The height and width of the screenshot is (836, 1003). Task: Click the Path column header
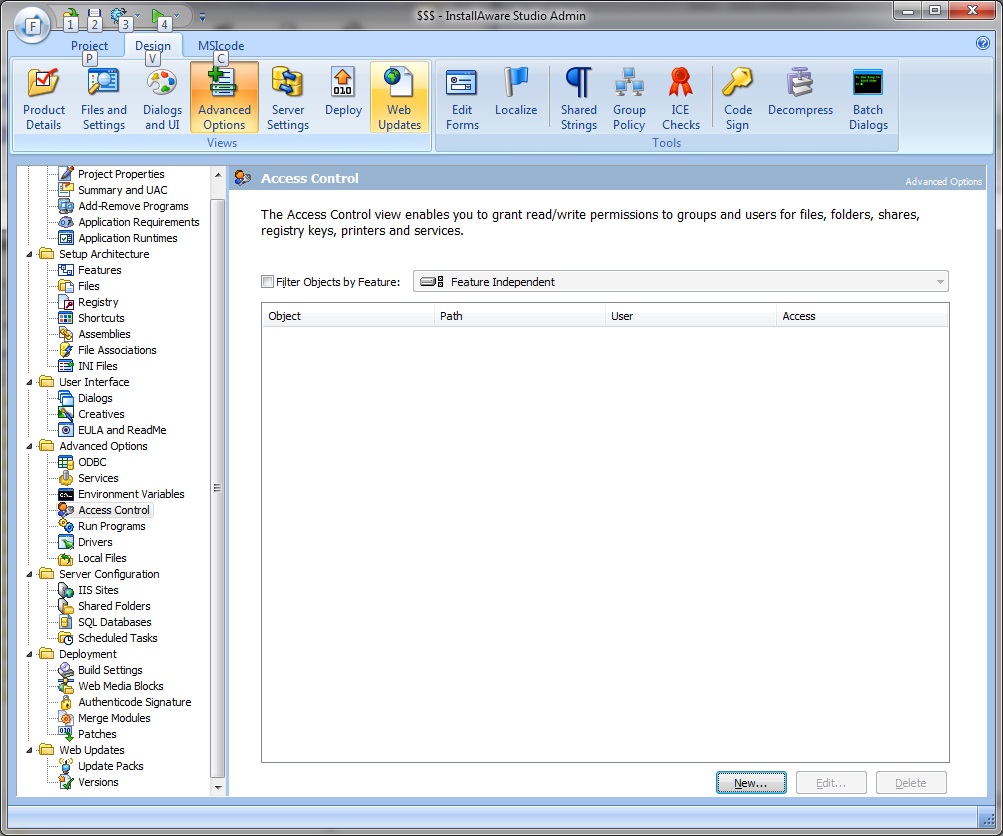point(519,316)
